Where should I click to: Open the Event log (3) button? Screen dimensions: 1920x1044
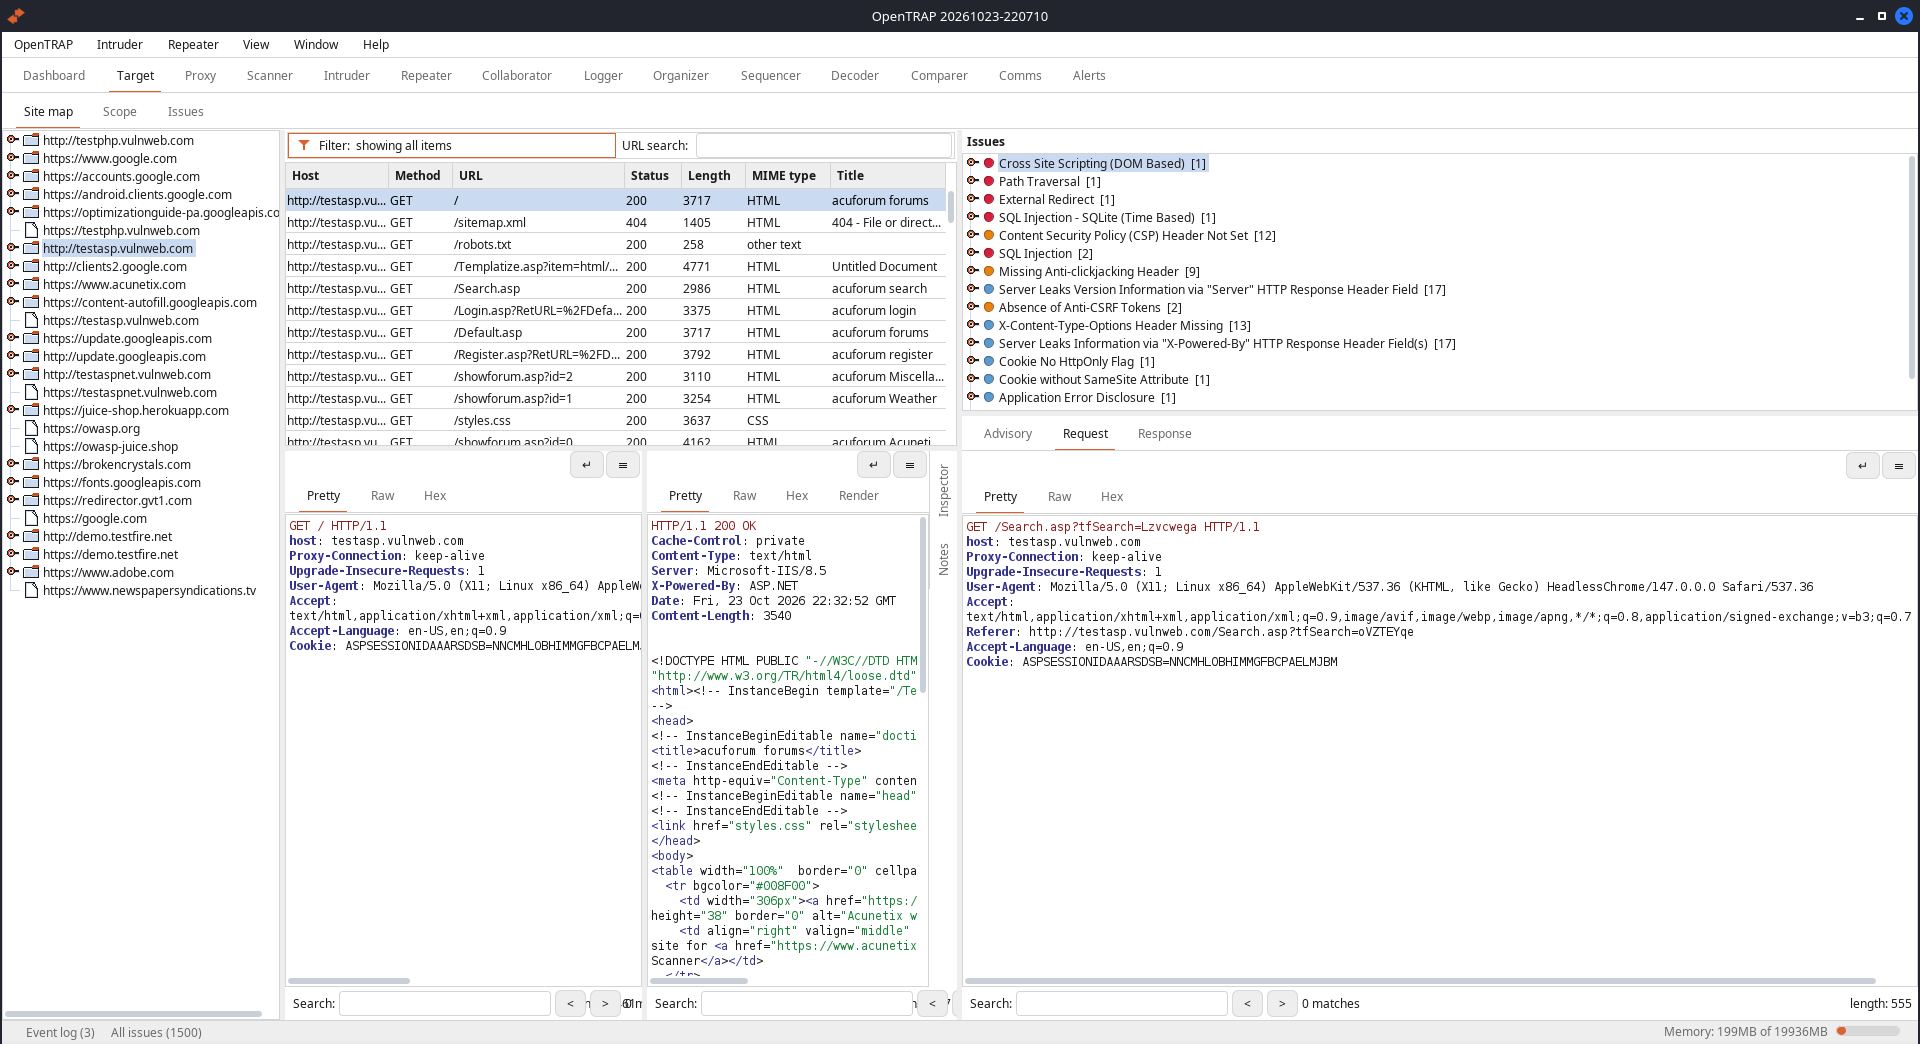(60, 1032)
